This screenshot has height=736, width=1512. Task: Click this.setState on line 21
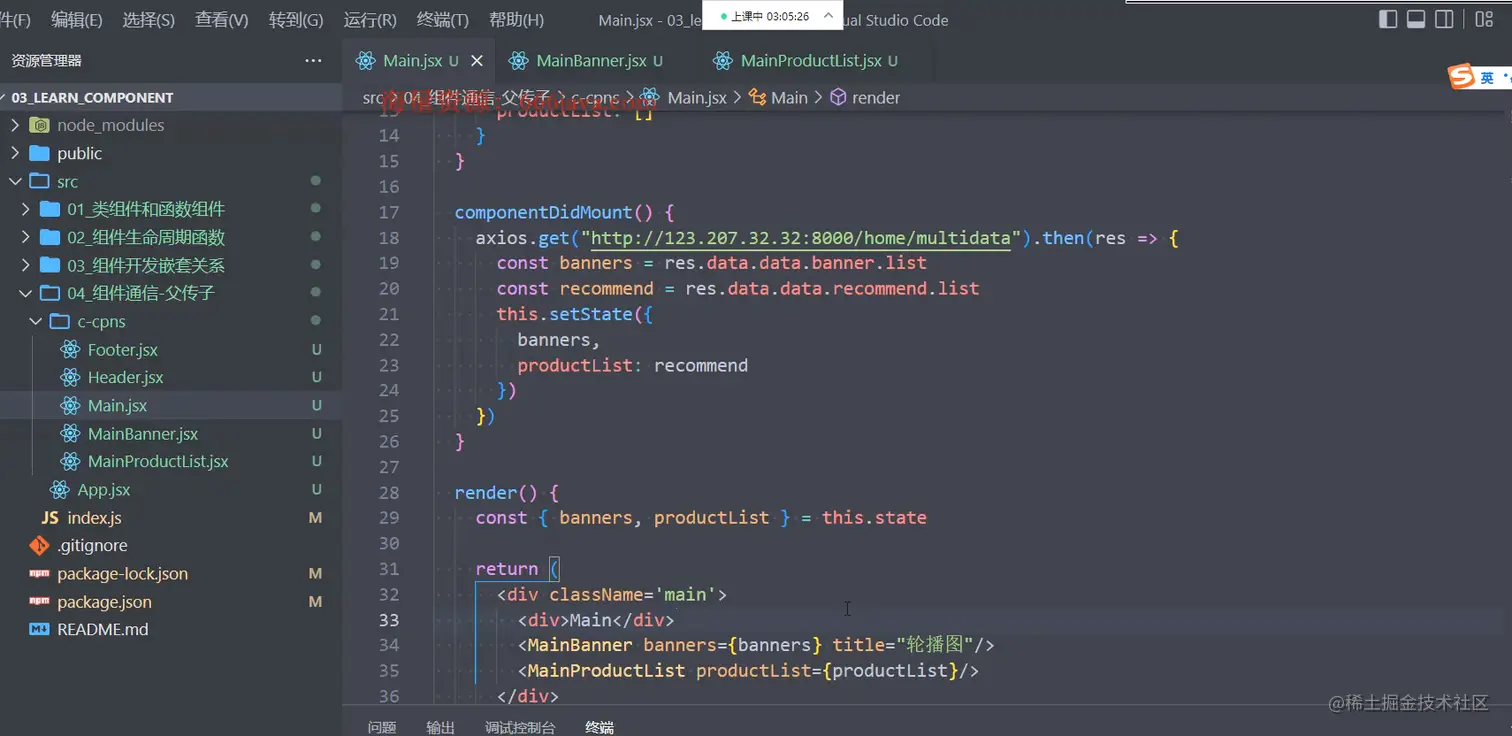click(565, 314)
